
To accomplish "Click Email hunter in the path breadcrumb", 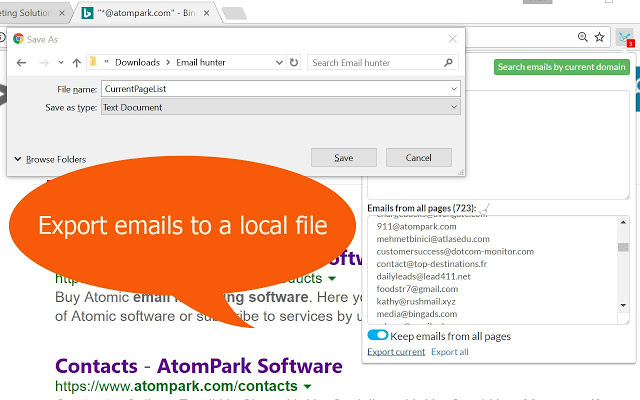I will coord(200,62).
